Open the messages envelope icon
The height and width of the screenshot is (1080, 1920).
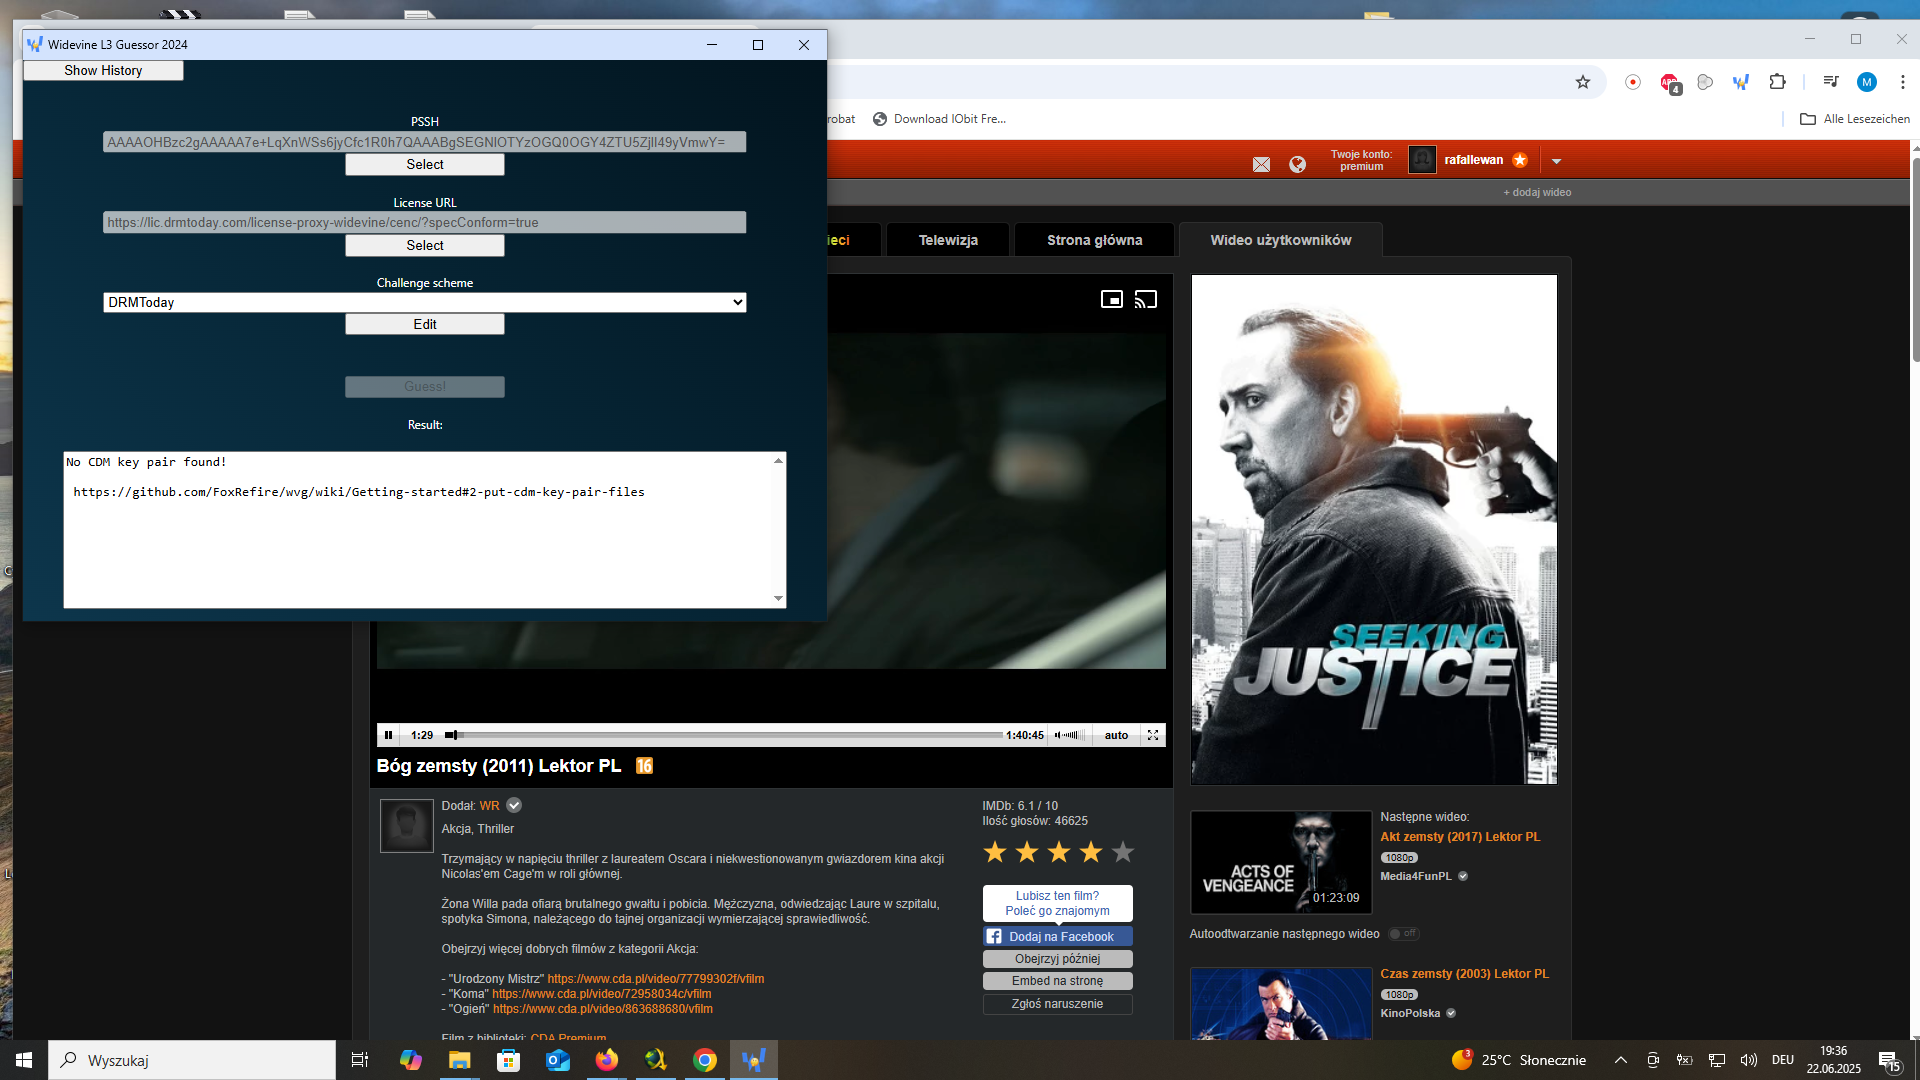coord(1261,164)
